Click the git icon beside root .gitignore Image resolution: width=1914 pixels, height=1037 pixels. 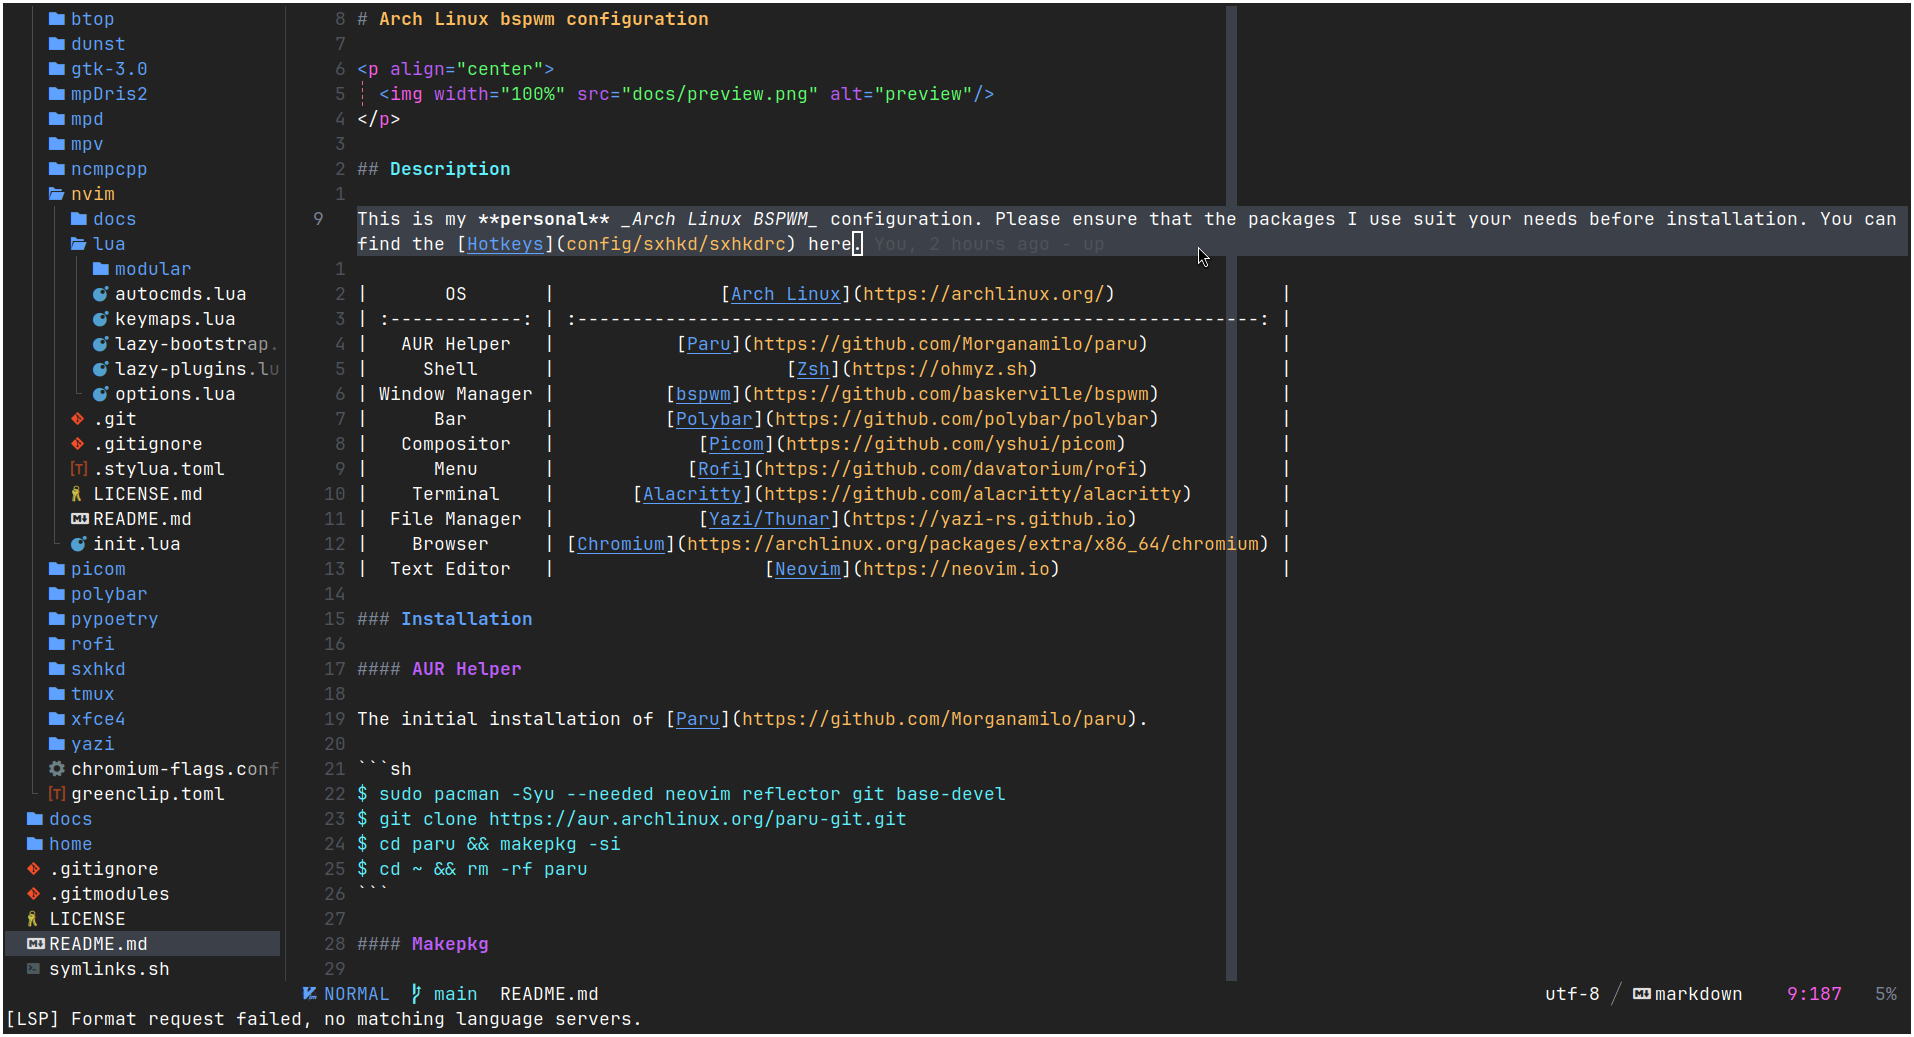tap(34, 869)
